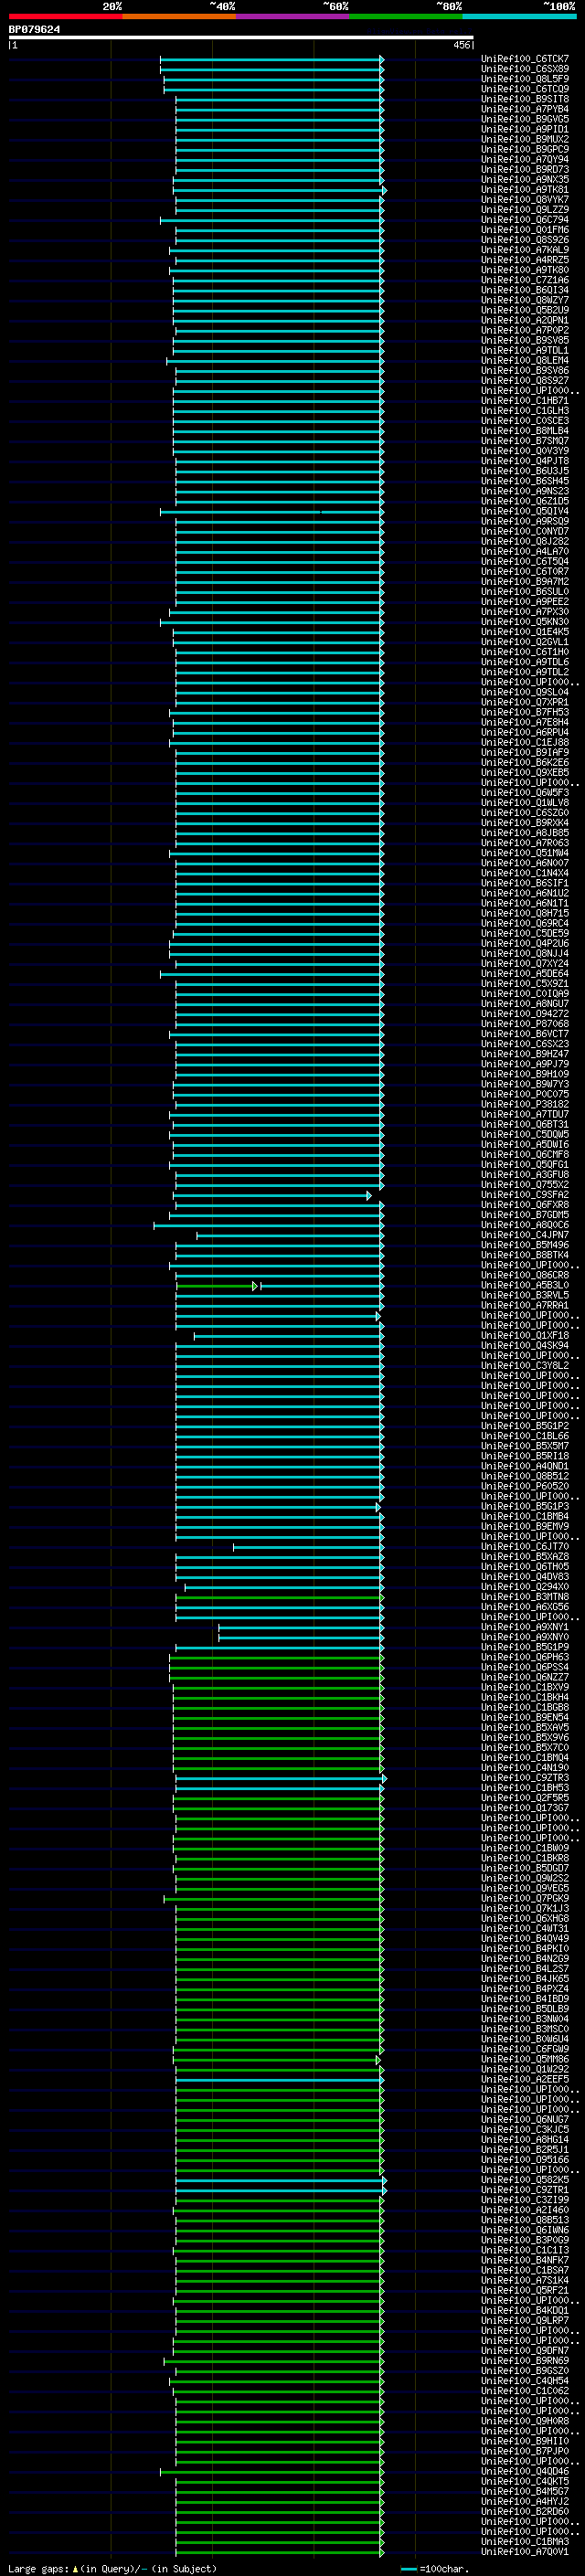Open hit UniRef100_C3Y8L2
This screenshot has width=585, height=2576.
(x=525, y=1366)
